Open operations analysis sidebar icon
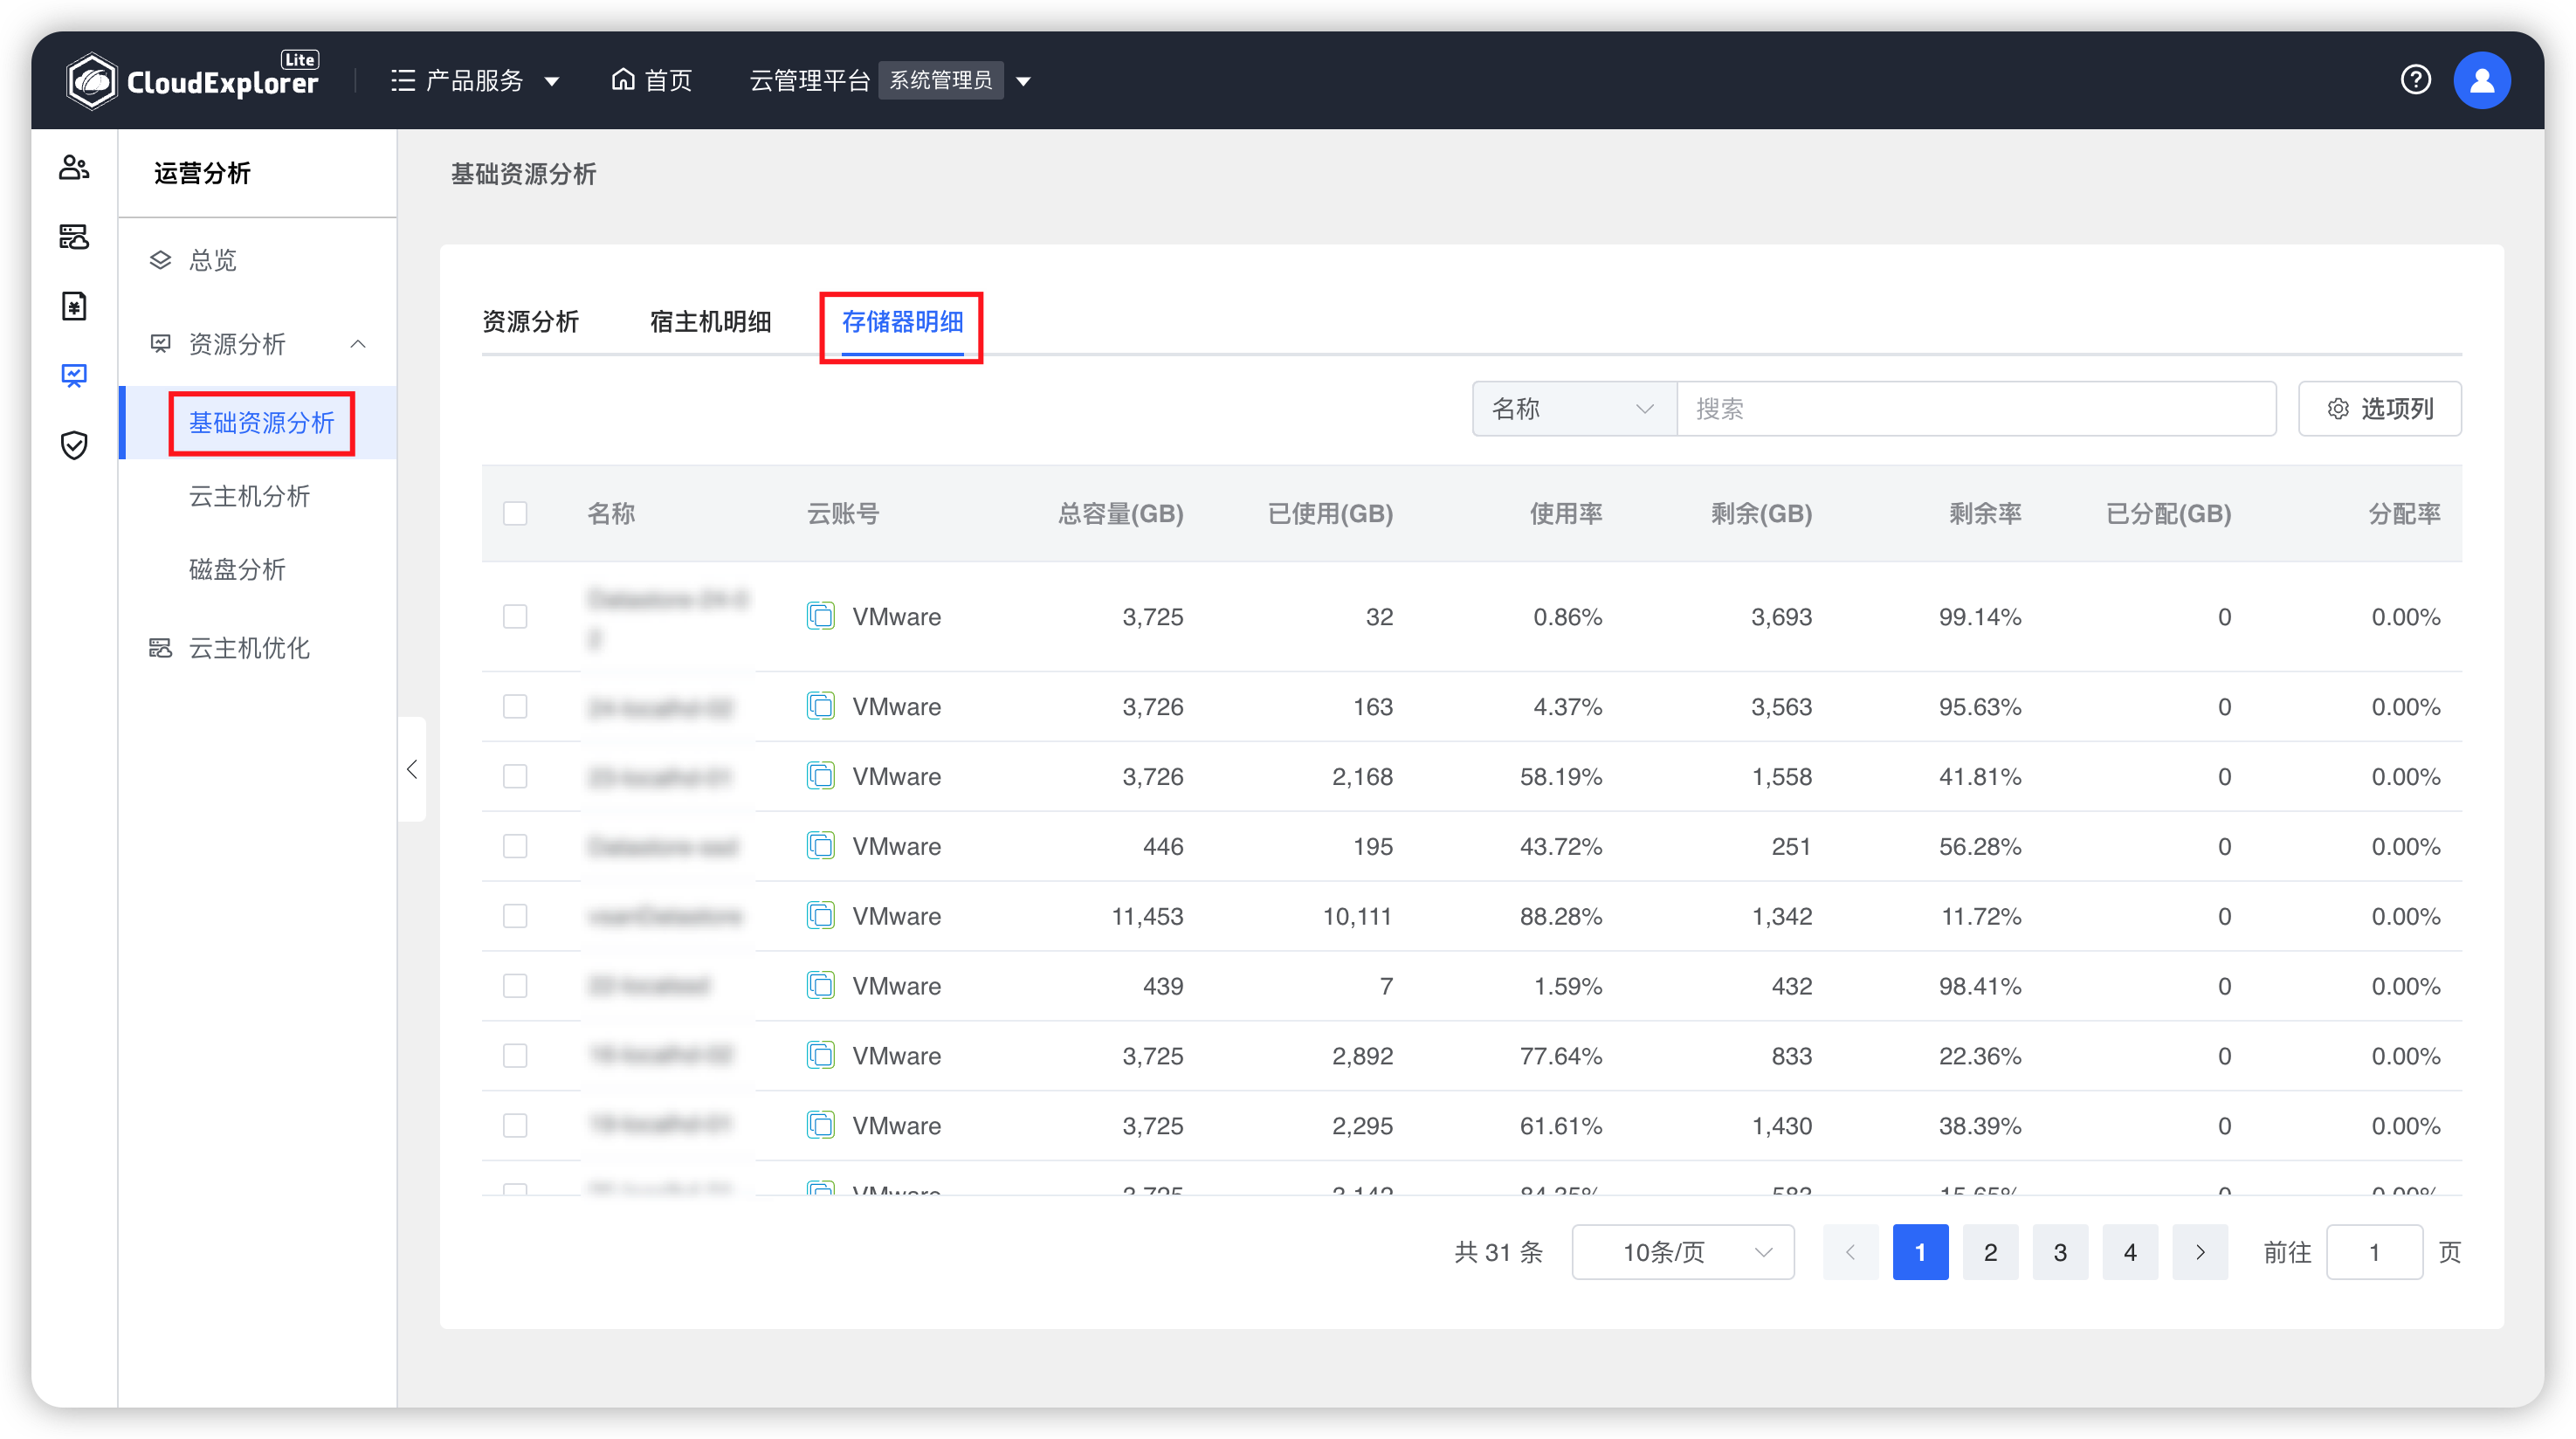The image size is (2576, 1439). pos(74,375)
